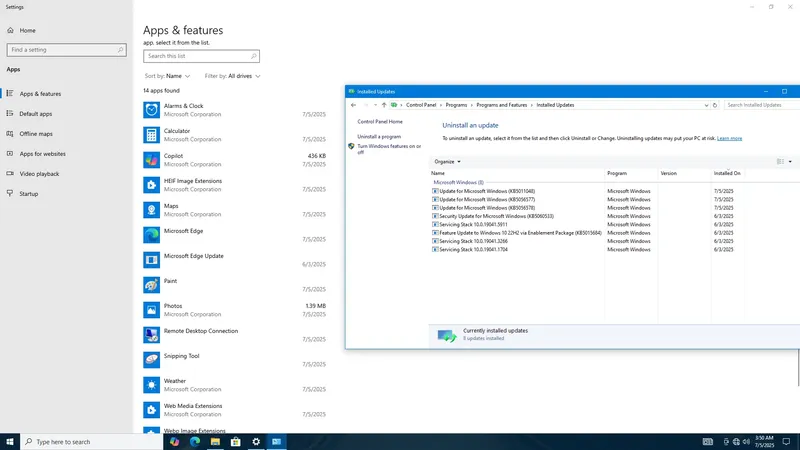
Task: Click the volume icon in system tray
Action: tap(746, 442)
